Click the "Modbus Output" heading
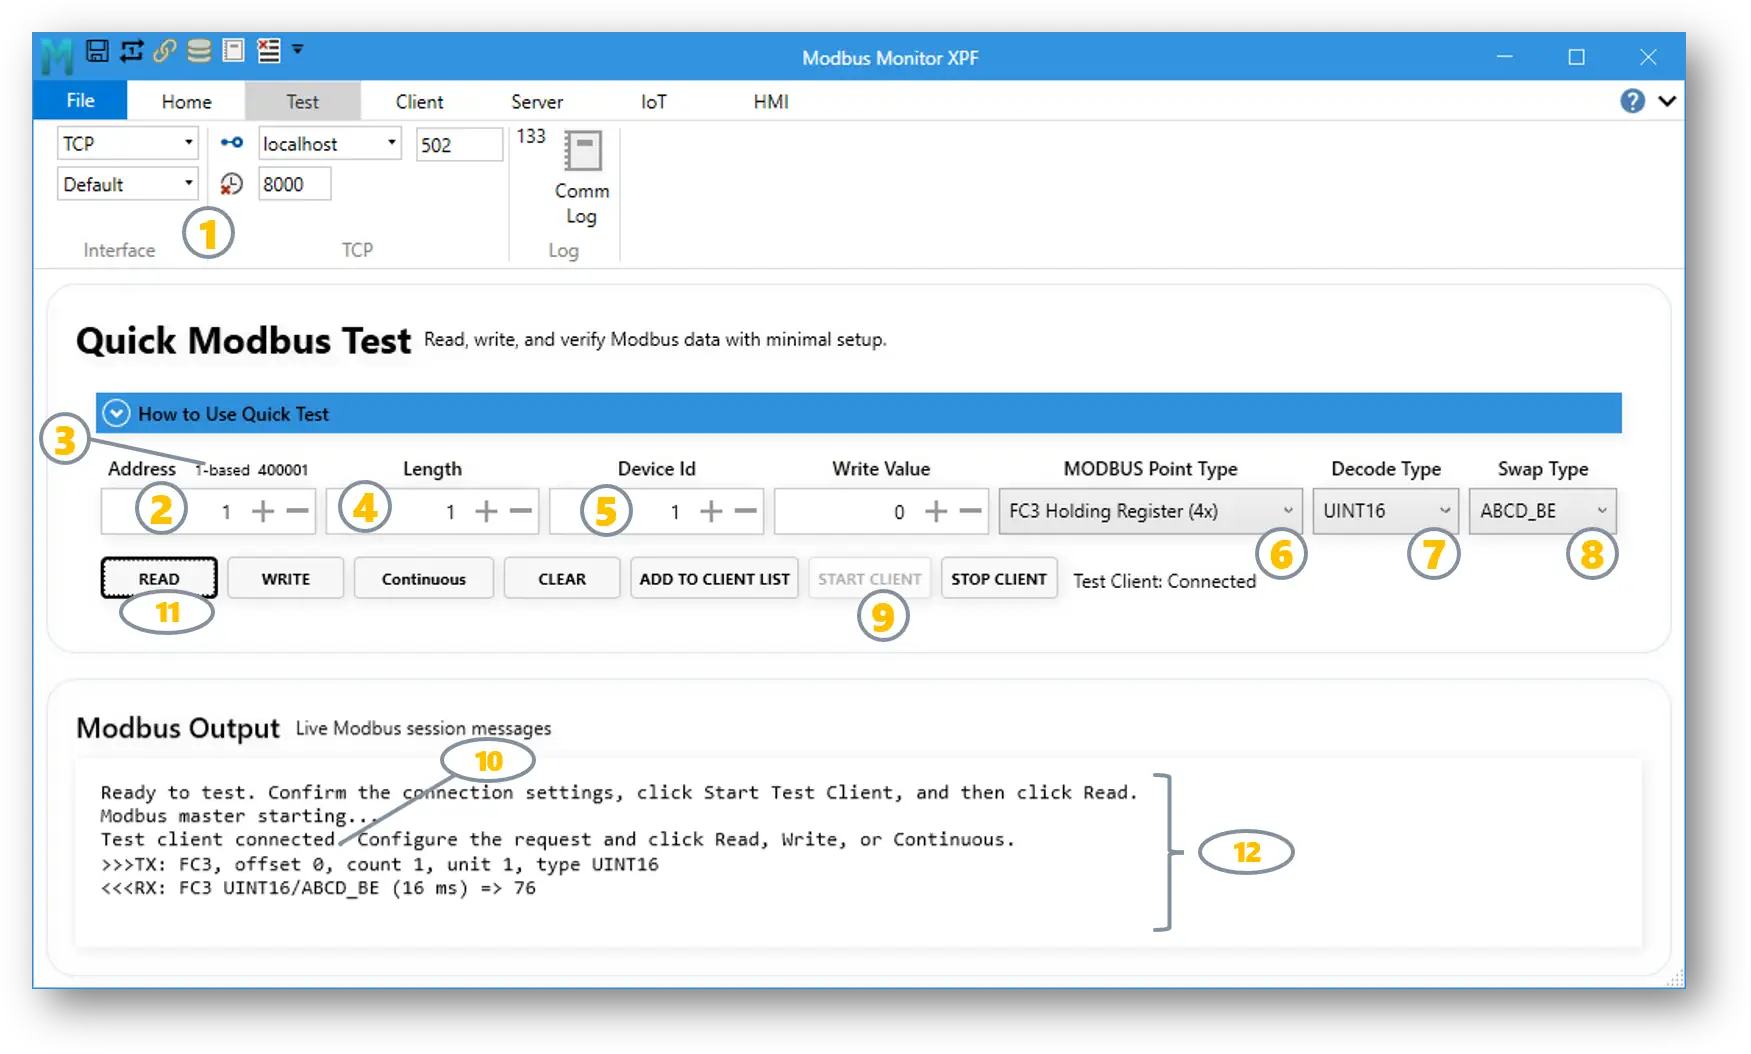This screenshot has height=1054, width=1751. coord(178,728)
